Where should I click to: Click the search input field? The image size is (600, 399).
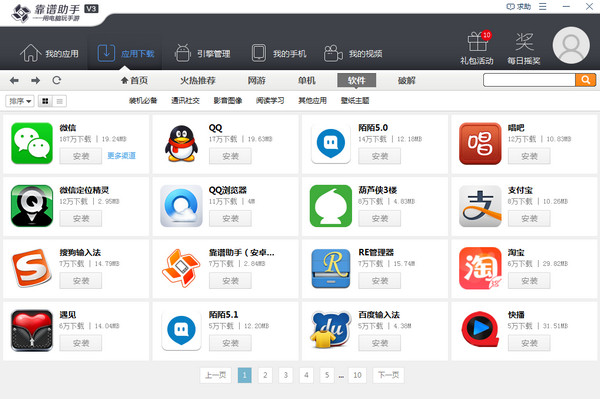pyautogui.click(x=530, y=80)
